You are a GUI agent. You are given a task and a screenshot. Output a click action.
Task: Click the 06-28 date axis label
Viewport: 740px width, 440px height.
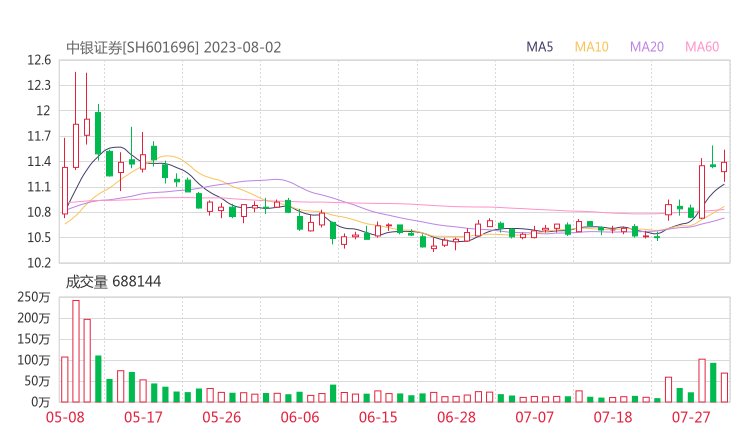pos(456,417)
